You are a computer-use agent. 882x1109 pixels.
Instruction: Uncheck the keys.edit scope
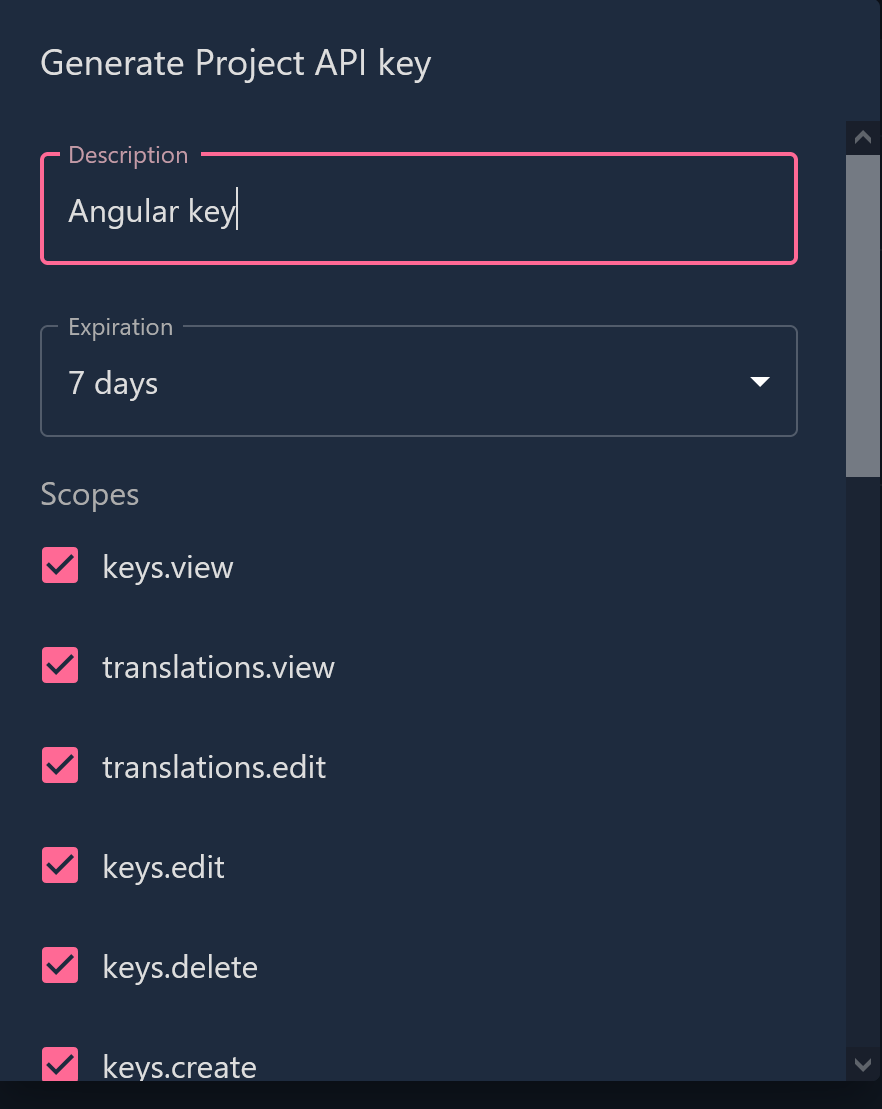tap(59, 865)
